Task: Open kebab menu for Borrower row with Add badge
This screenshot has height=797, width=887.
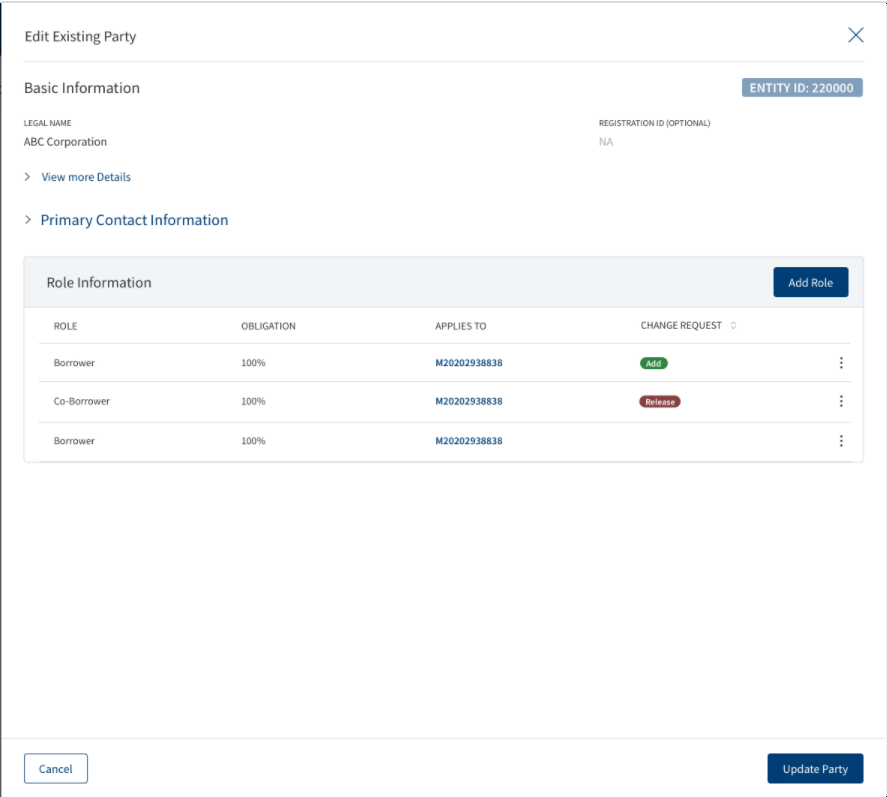Action: (x=841, y=363)
